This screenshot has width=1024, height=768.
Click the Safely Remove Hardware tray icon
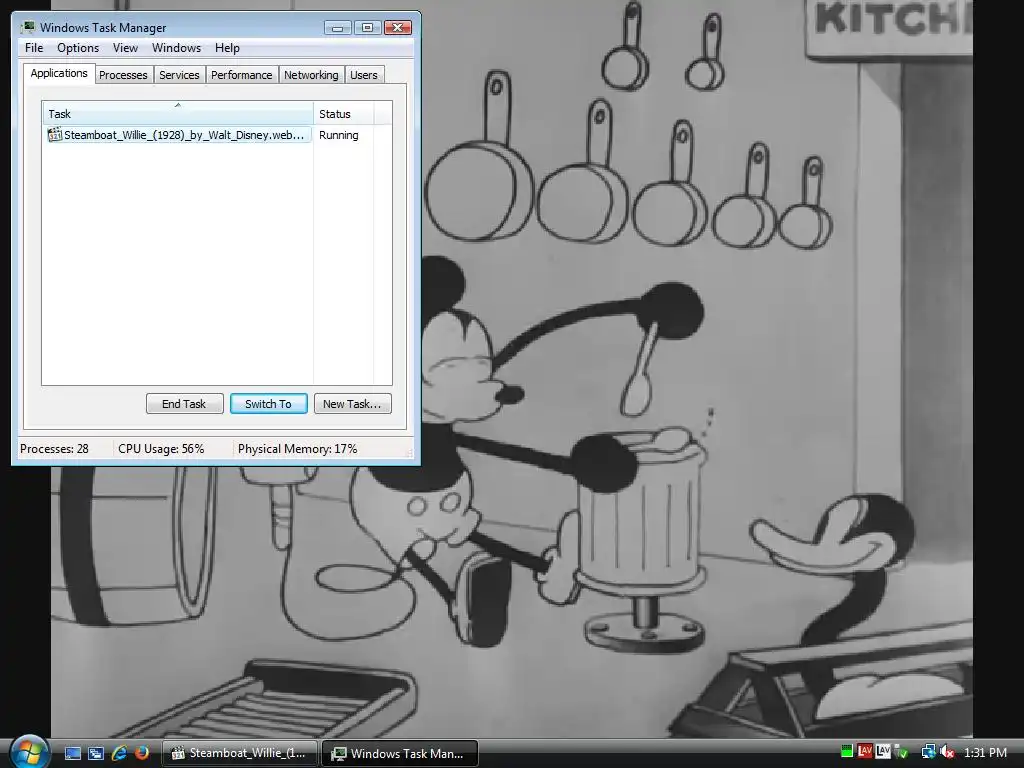[x=901, y=752]
